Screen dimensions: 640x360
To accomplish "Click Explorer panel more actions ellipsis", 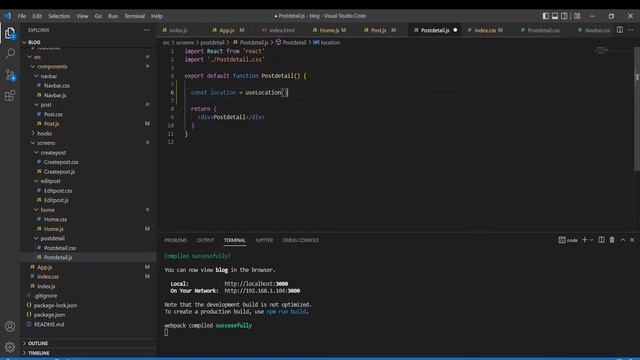I will click(147, 30).
